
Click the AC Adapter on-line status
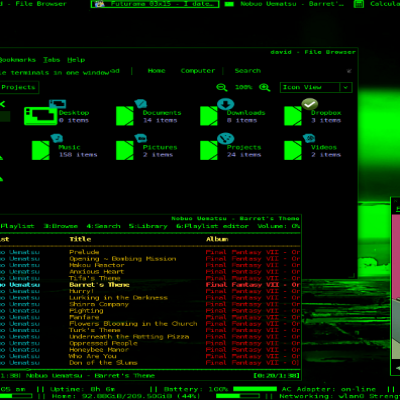pyautogui.click(x=329, y=389)
